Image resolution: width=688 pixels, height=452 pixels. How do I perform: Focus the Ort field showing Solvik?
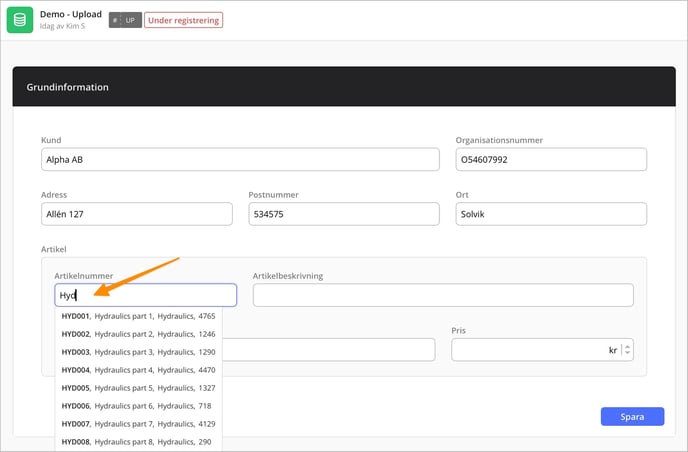point(551,214)
